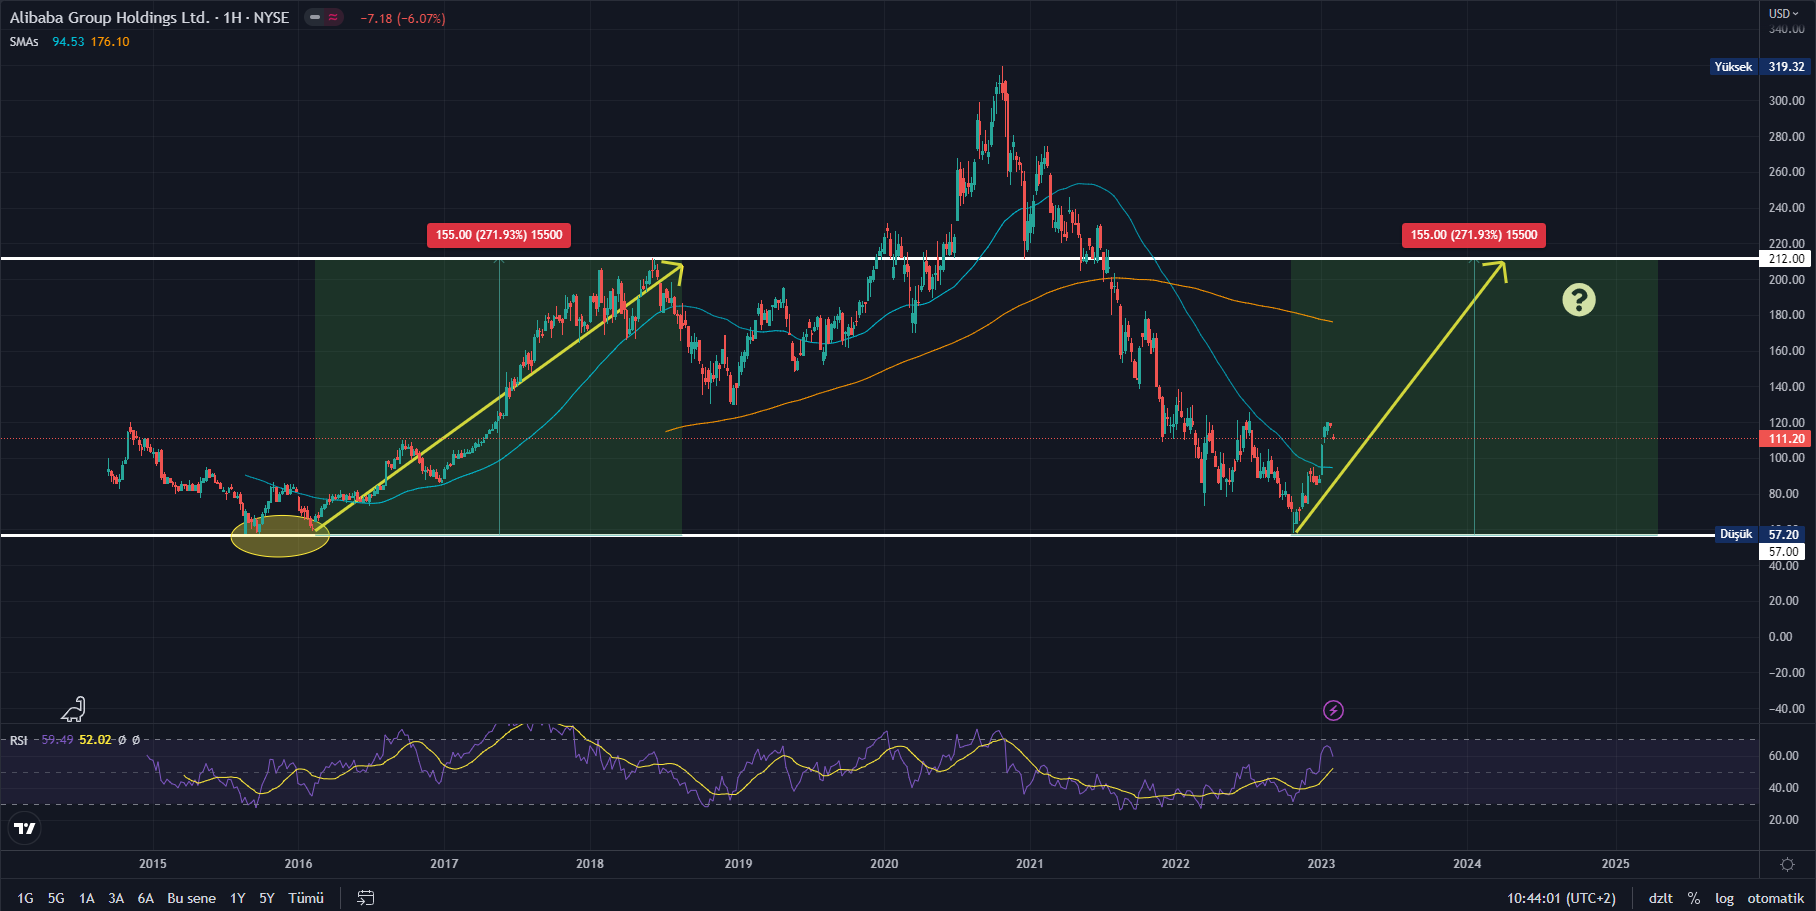The width and height of the screenshot is (1816, 911).
Task: Select the 3A time range
Action: tap(116, 898)
